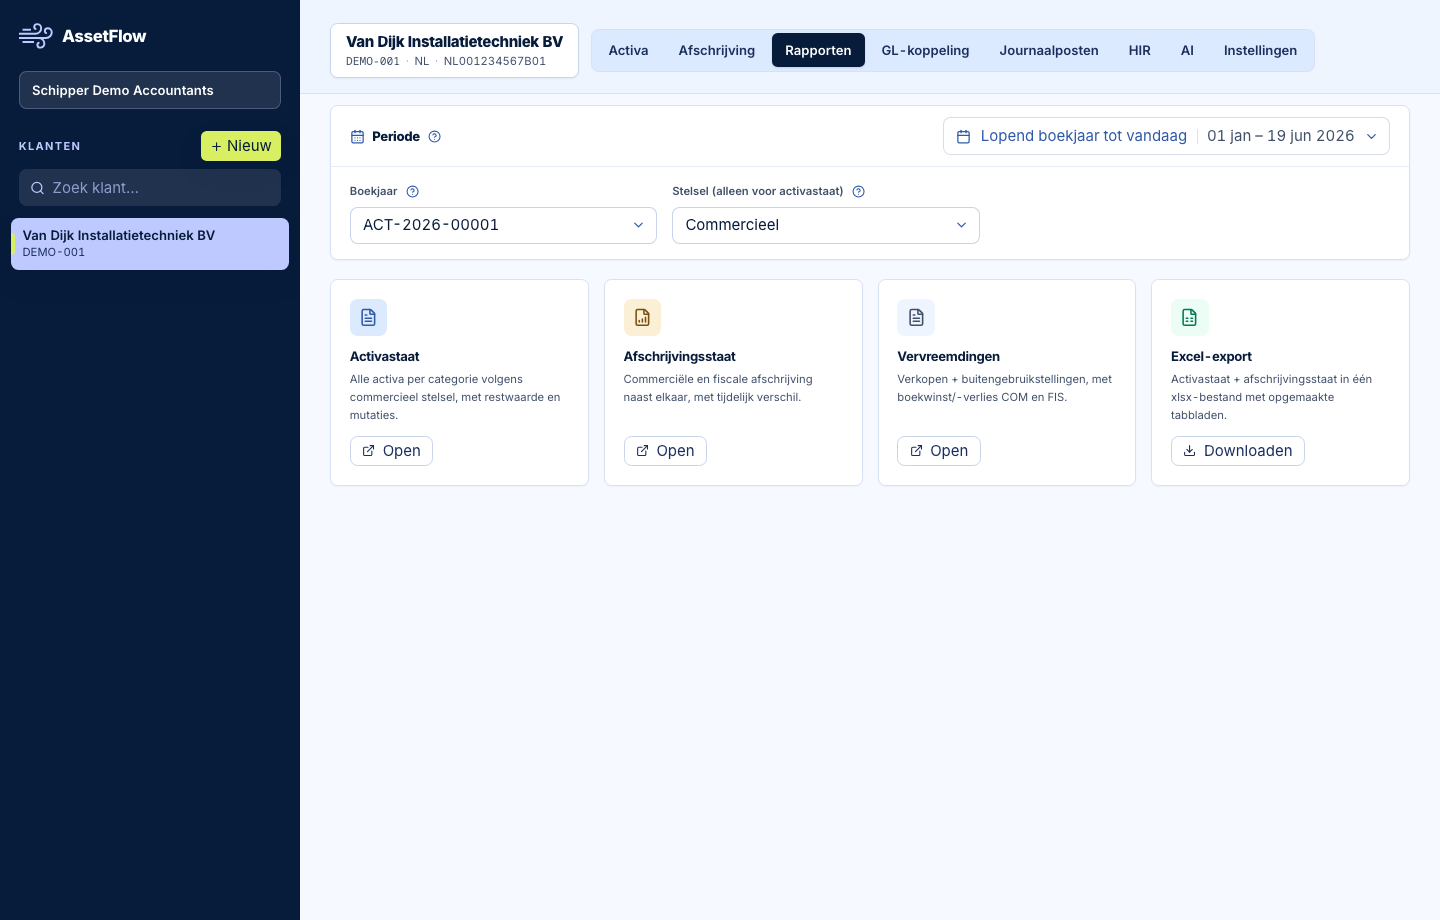
Task: Click the Excel-export card title
Action: [1211, 356]
